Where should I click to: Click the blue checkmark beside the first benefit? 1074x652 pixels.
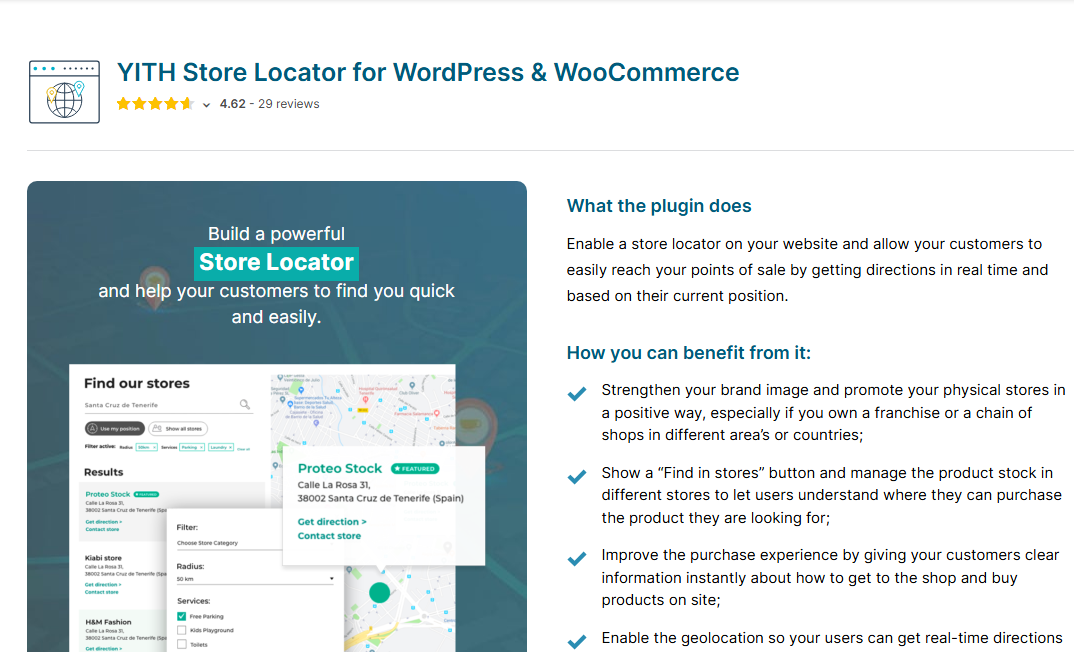[x=576, y=394]
